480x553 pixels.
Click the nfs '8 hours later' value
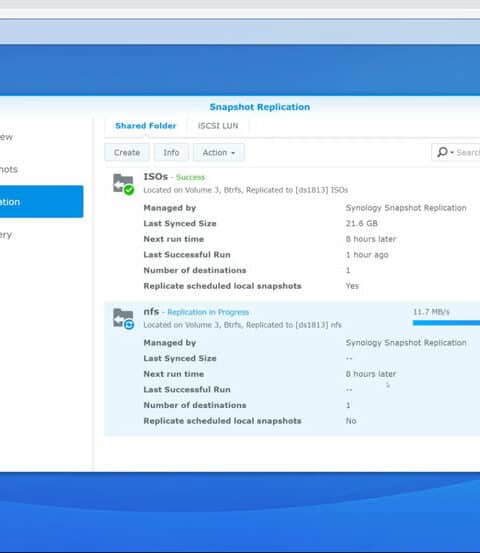point(371,374)
